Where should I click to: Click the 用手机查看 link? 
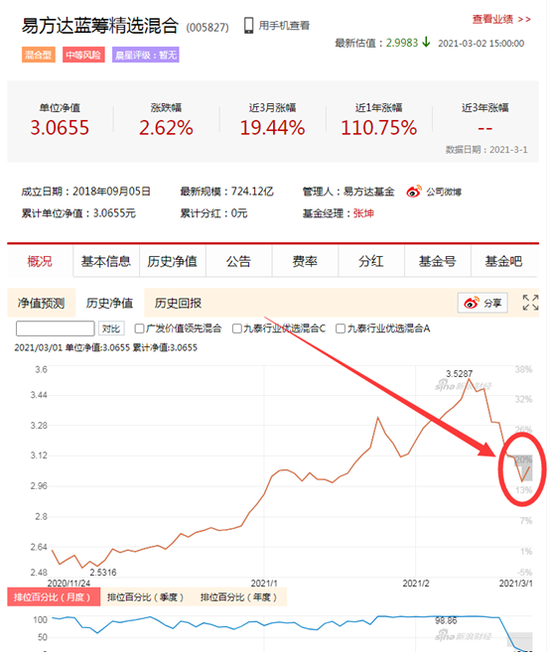coord(284,25)
